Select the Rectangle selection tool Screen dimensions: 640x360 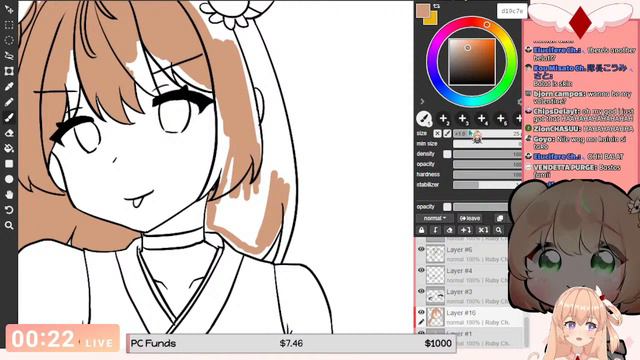pos(9,25)
